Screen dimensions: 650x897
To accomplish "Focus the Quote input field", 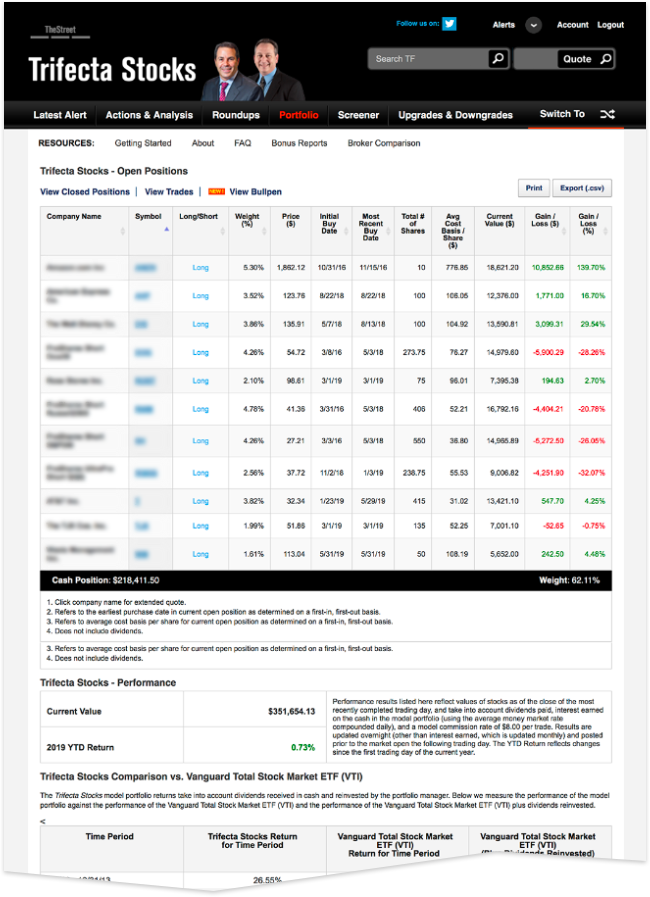I will tap(535, 58).
